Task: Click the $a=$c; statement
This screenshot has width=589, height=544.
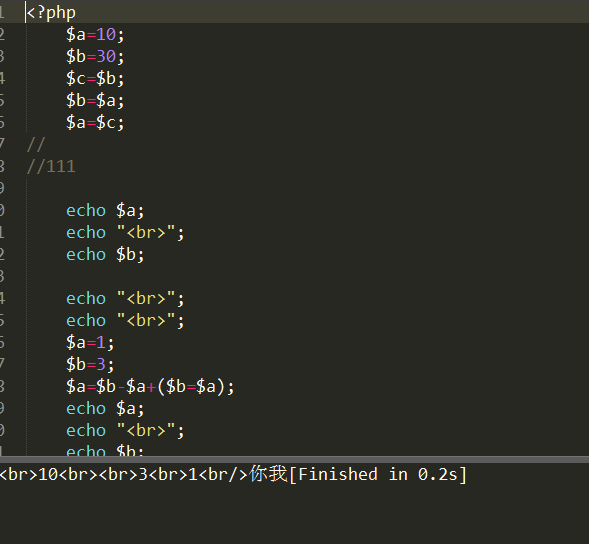Action: click(x=95, y=122)
